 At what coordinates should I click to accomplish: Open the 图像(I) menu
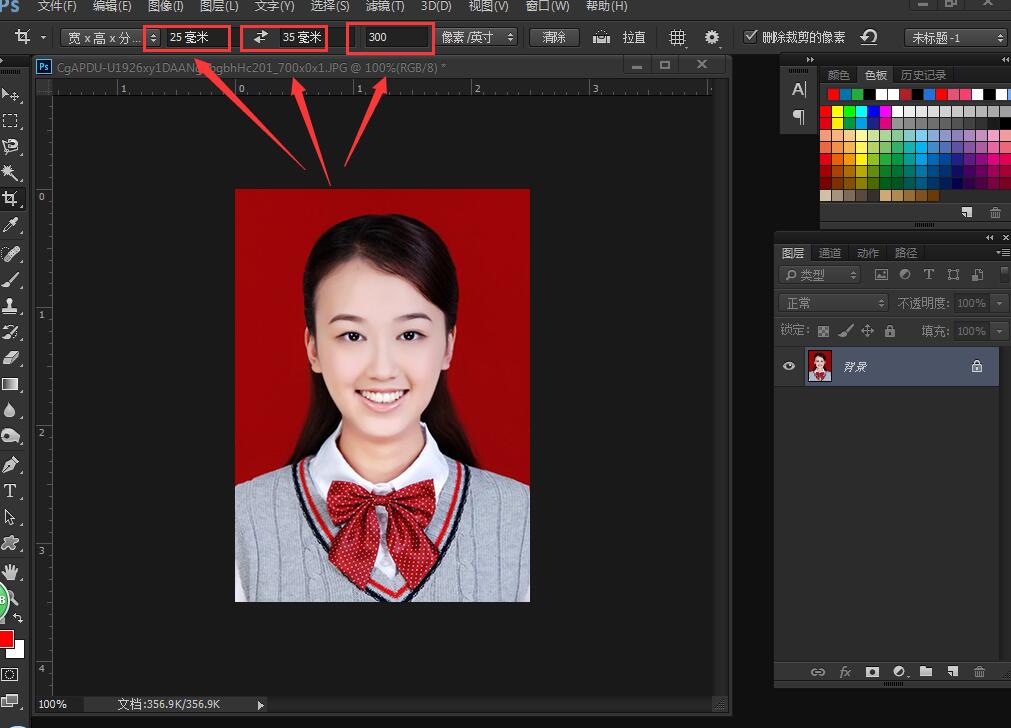(165, 6)
